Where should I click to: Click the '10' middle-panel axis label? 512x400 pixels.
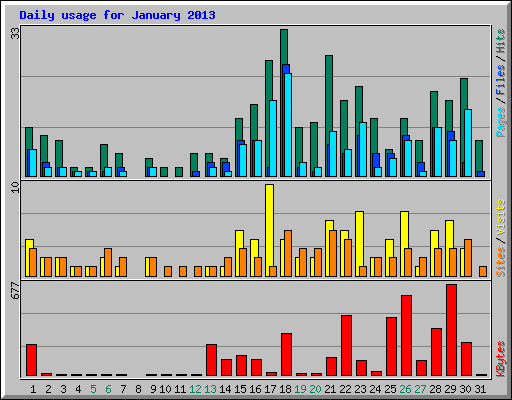pyautogui.click(x=15, y=187)
